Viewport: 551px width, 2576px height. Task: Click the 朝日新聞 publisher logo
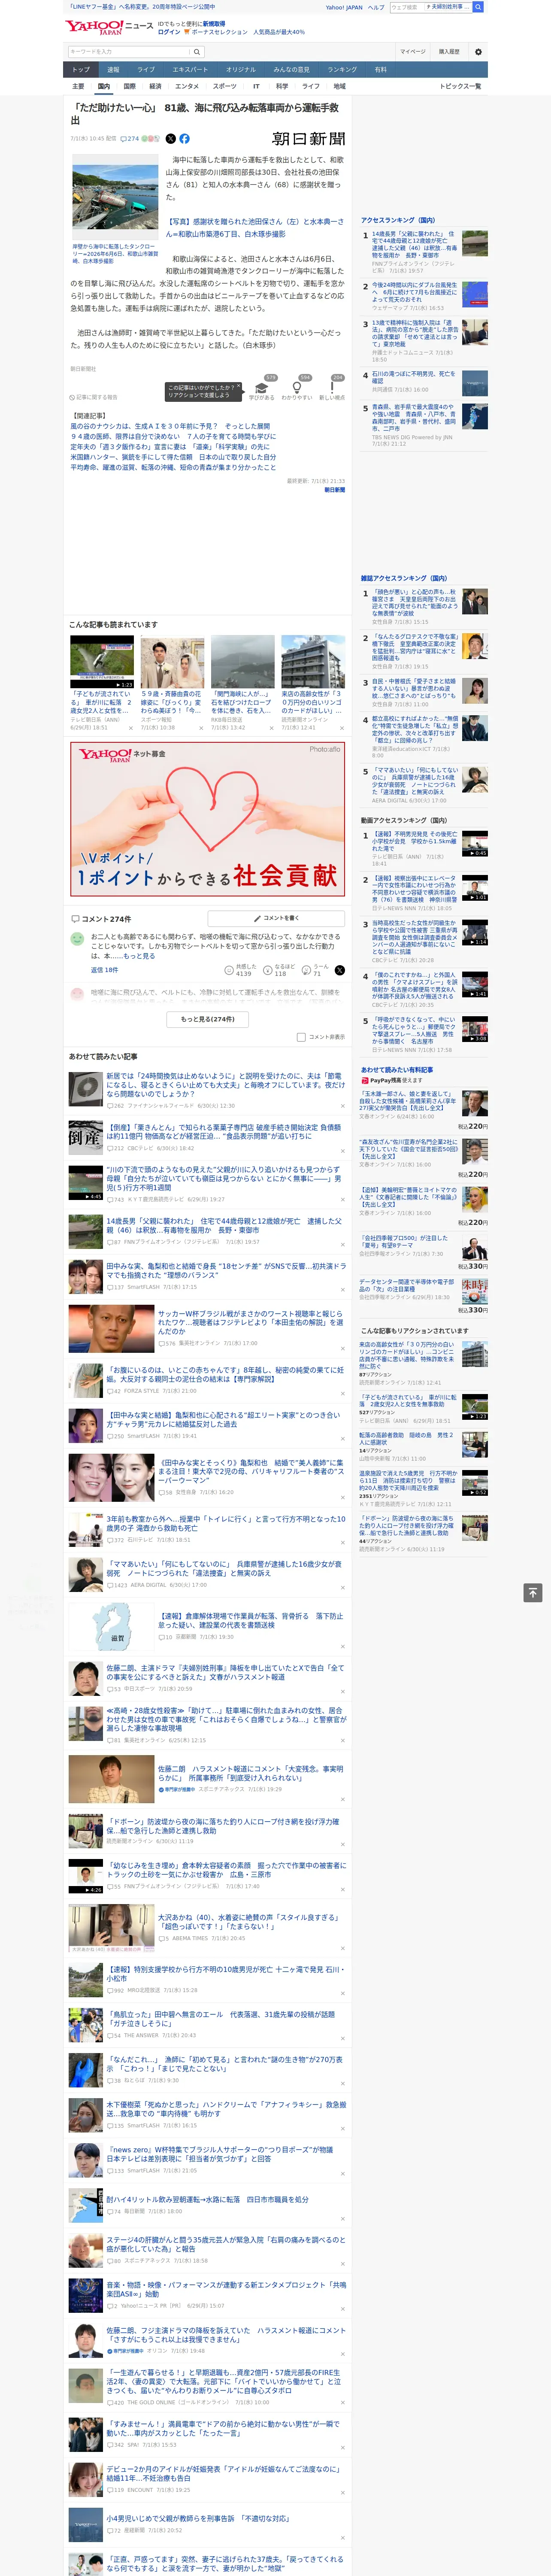pos(309,139)
